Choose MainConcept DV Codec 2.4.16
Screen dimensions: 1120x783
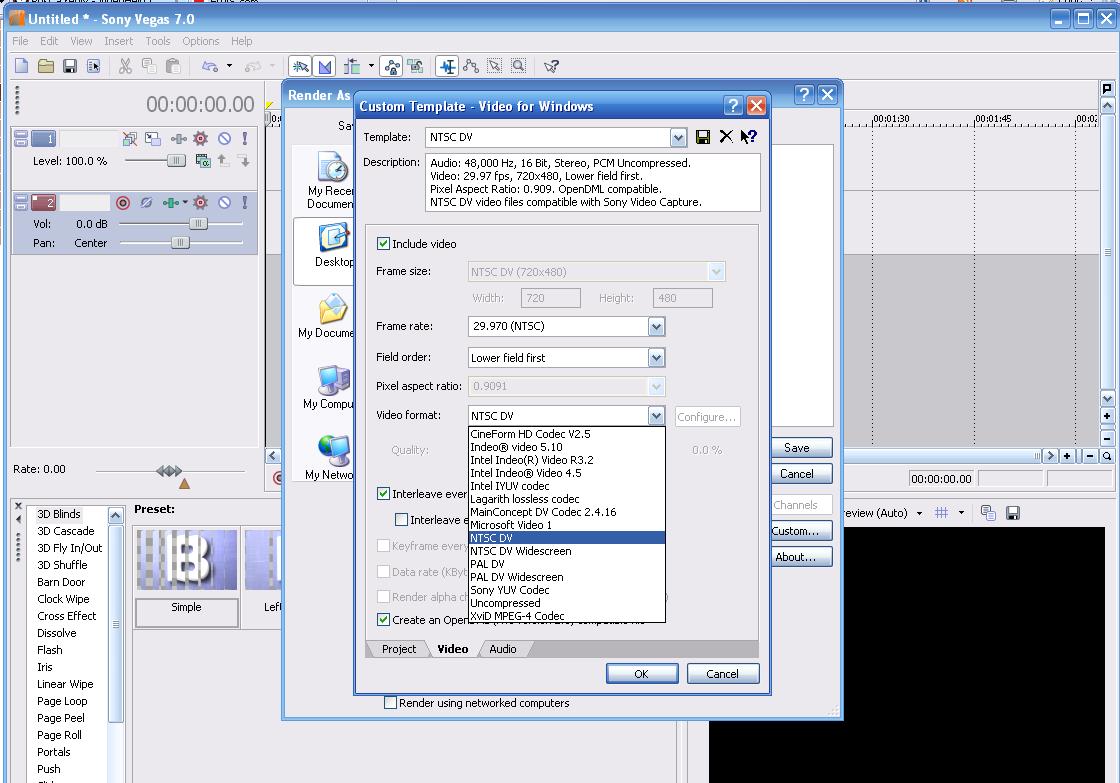coord(567,512)
